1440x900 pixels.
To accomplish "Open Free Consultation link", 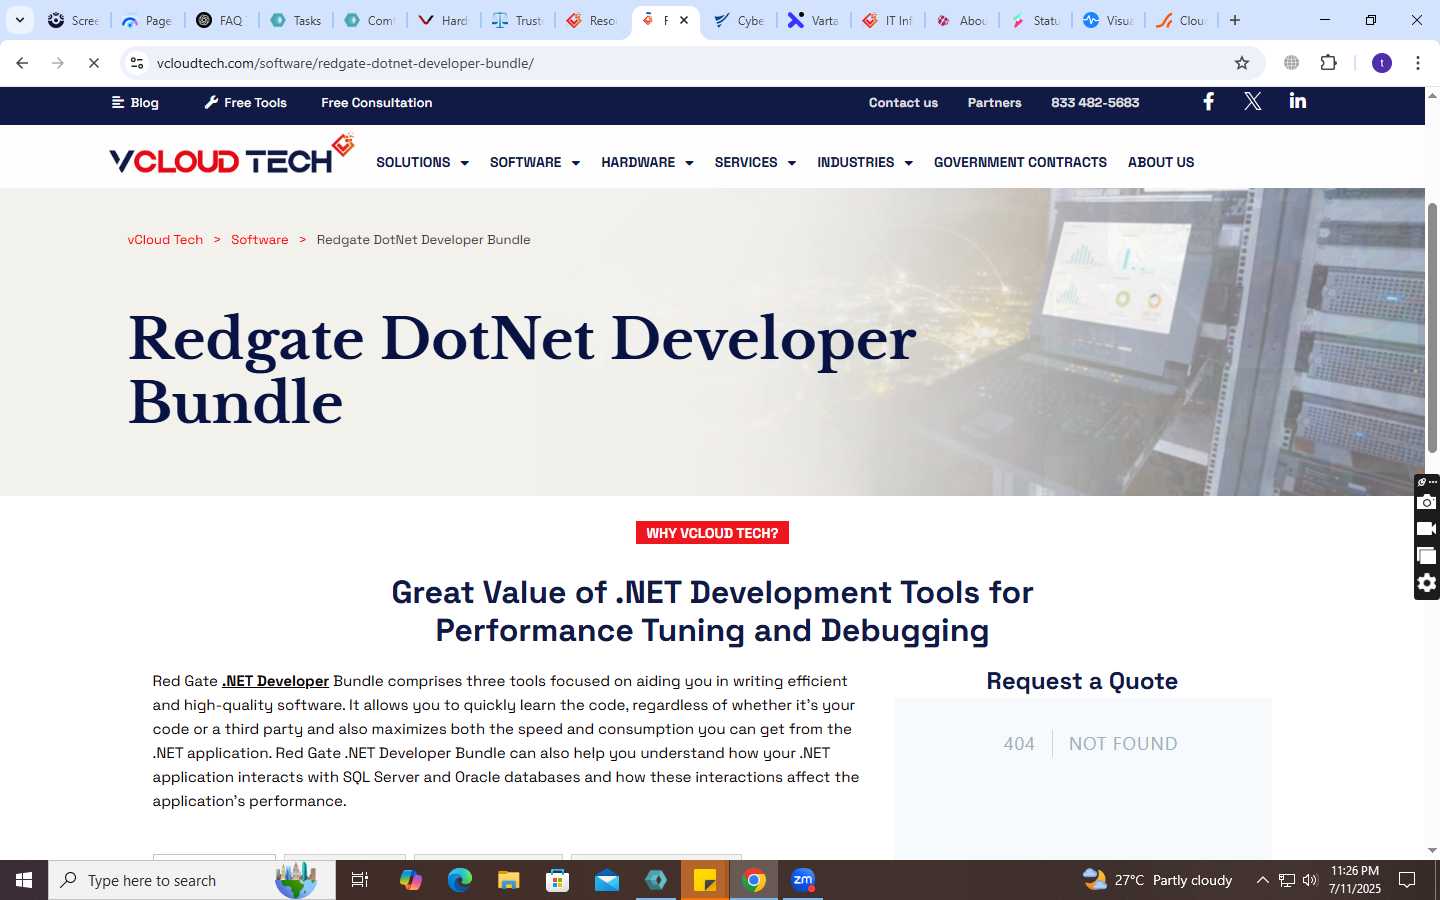I will coord(377,102).
